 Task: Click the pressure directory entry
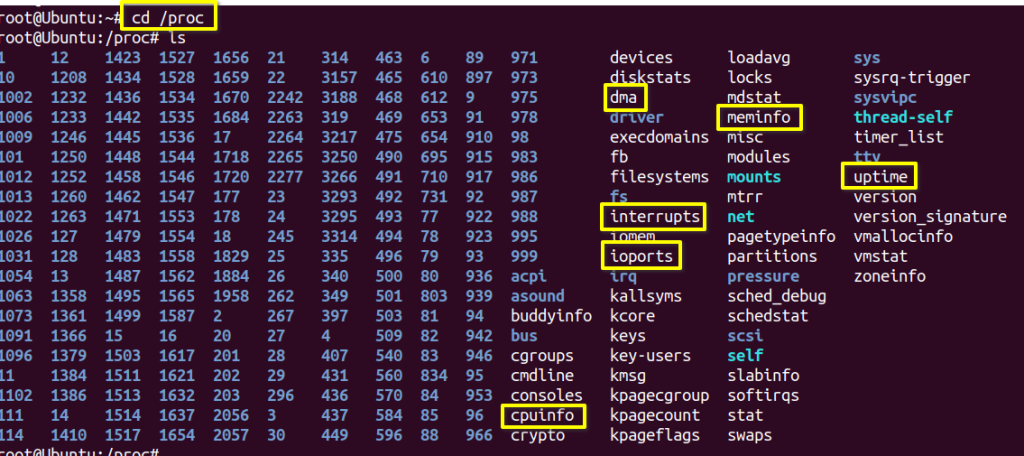[x=763, y=276]
